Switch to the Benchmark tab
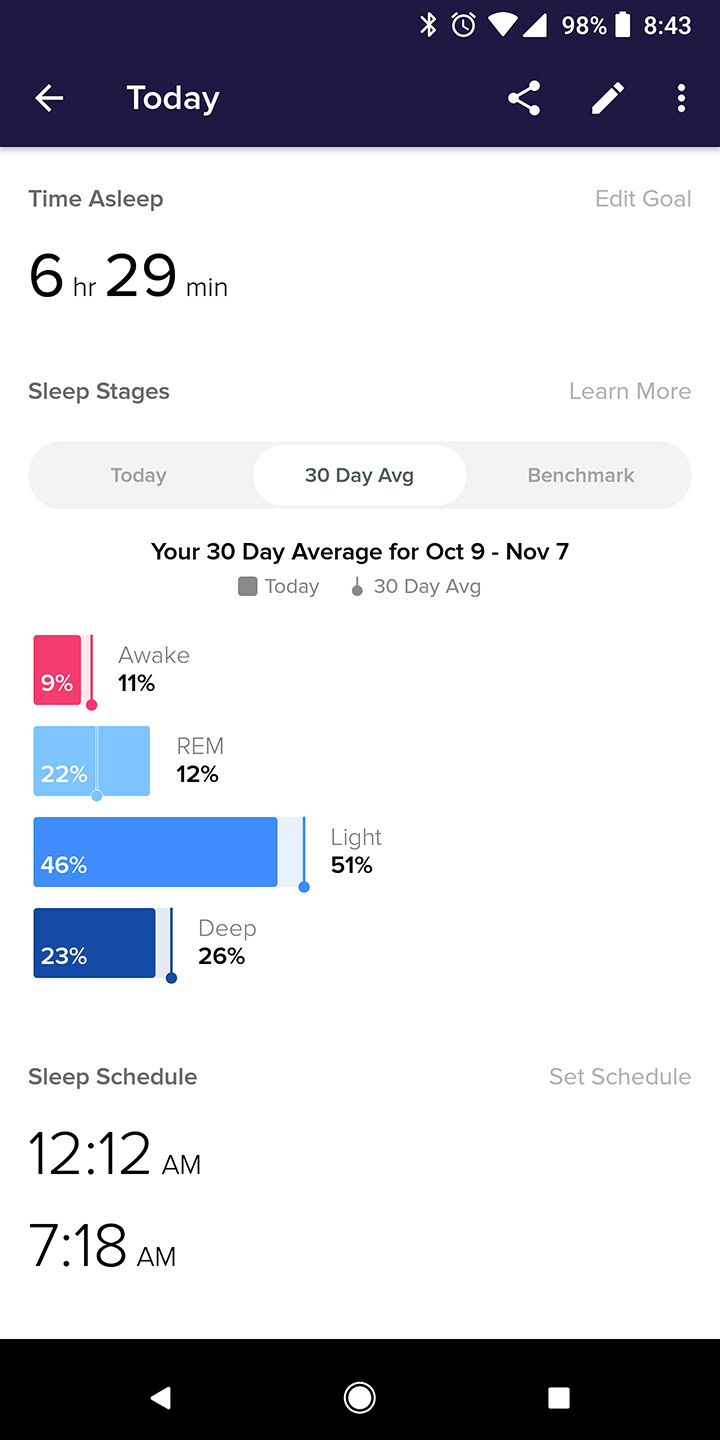The image size is (720, 1440). tap(580, 475)
